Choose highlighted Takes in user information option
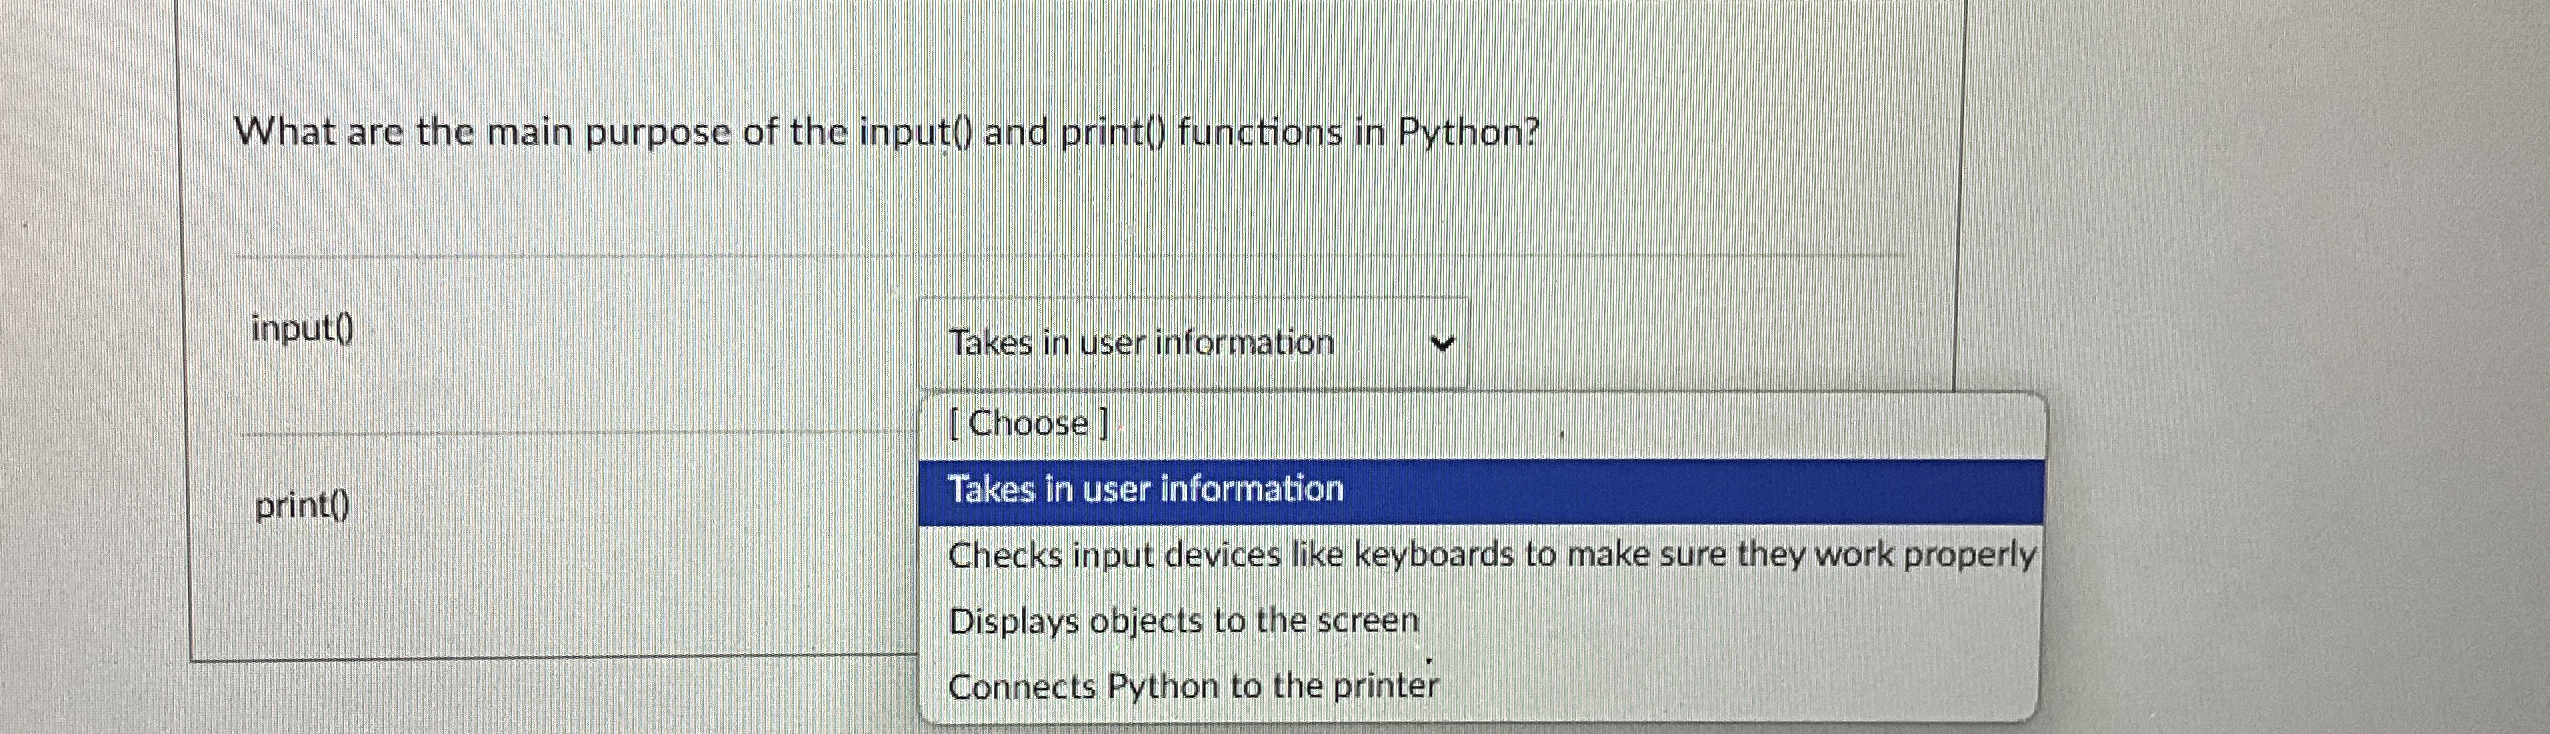This screenshot has width=2550, height=734. tap(1480, 491)
